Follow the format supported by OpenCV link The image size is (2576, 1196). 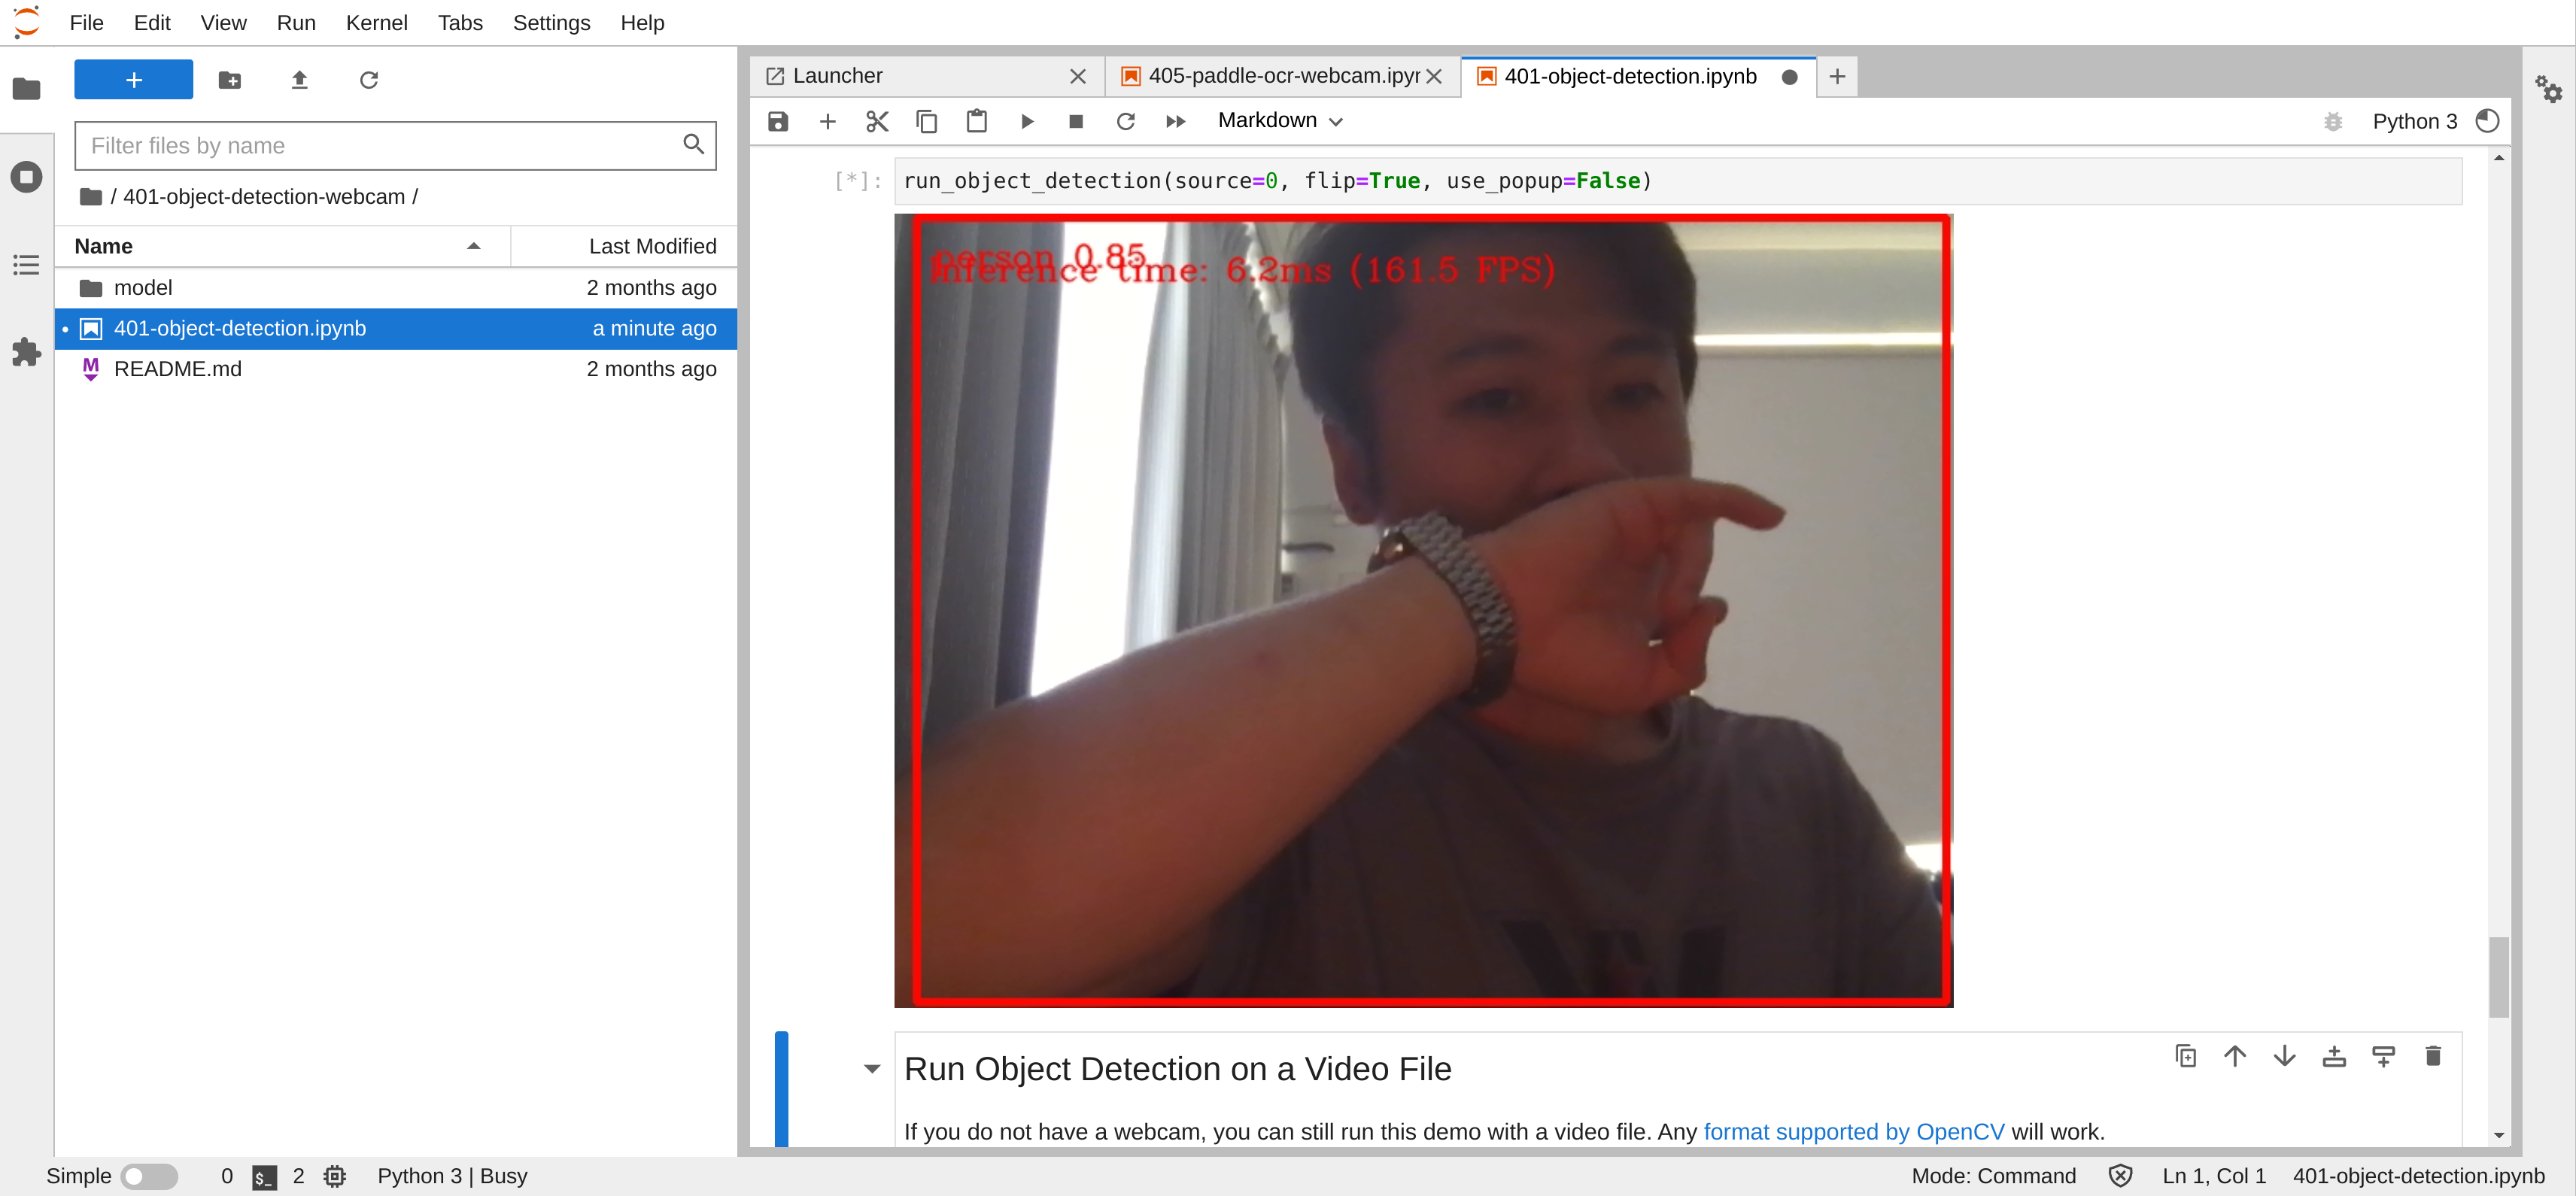pos(1854,1131)
